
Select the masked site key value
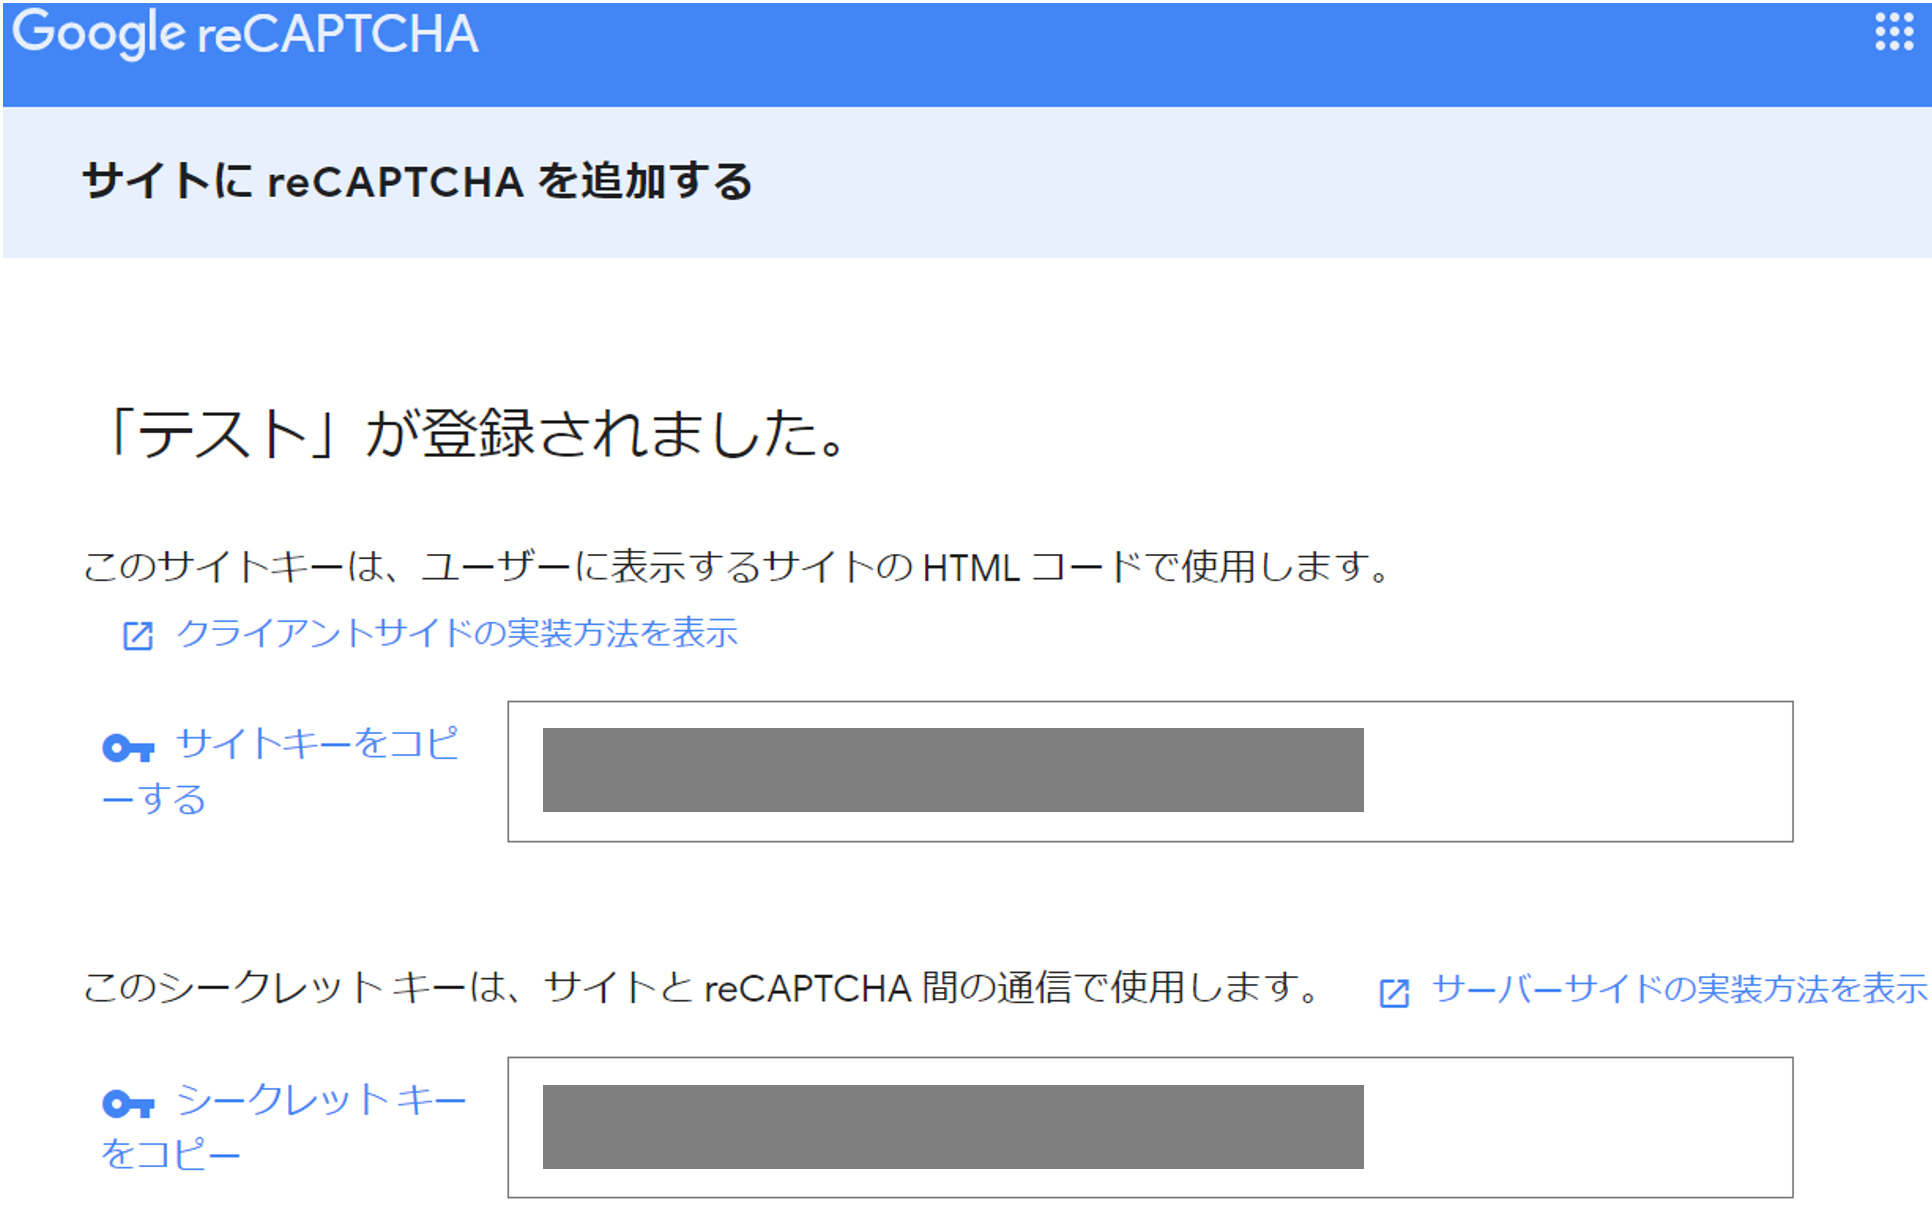(953, 770)
